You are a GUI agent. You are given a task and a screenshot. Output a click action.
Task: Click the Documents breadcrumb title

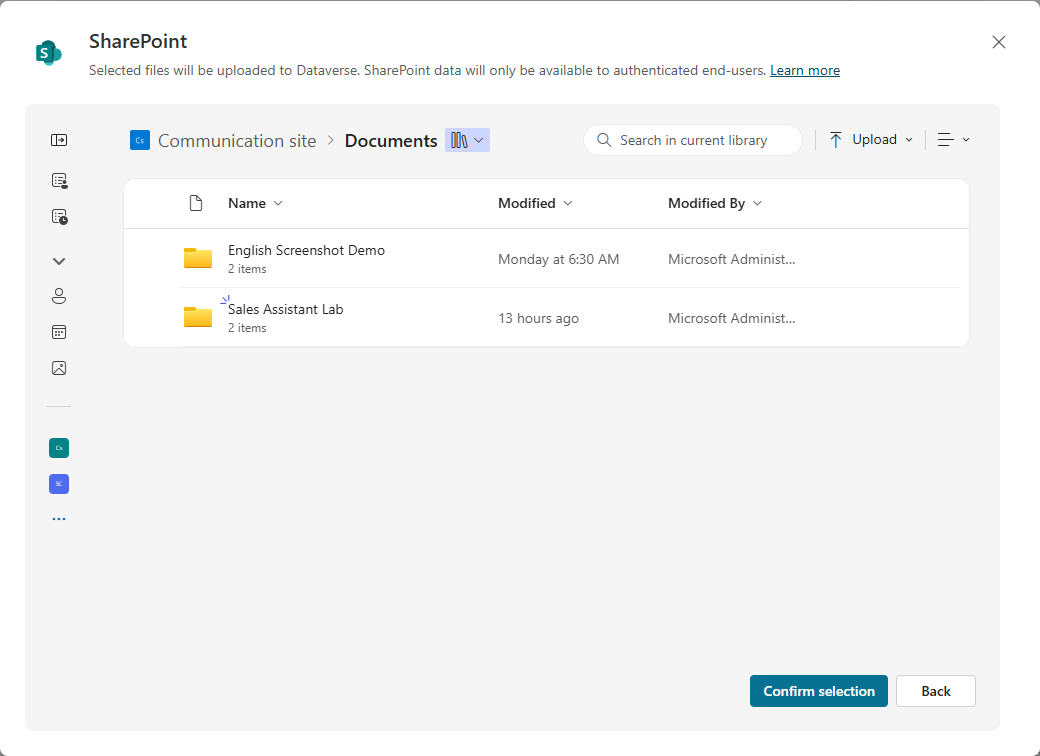tap(391, 141)
